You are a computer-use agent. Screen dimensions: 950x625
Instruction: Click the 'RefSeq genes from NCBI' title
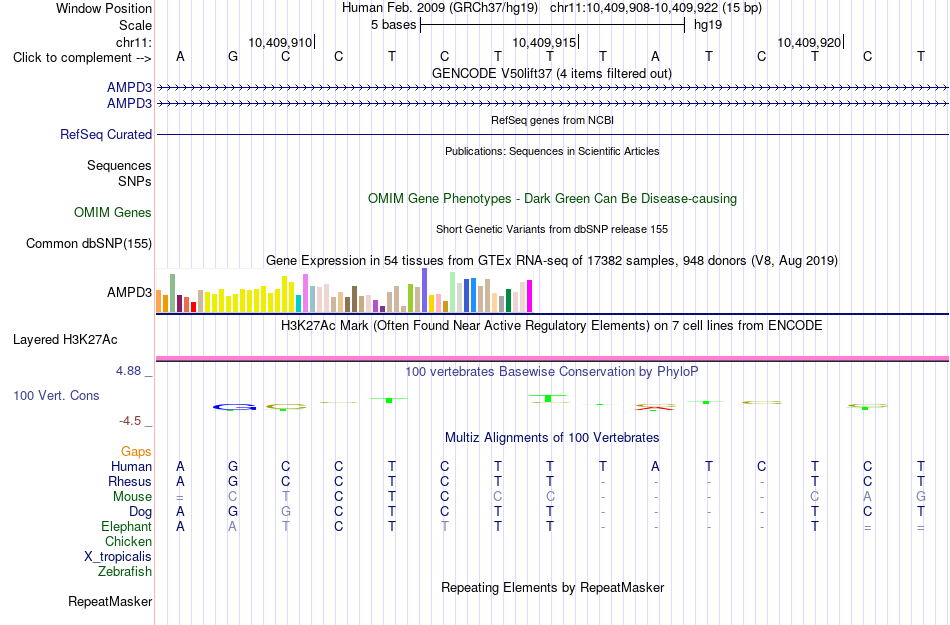tap(552, 121)
